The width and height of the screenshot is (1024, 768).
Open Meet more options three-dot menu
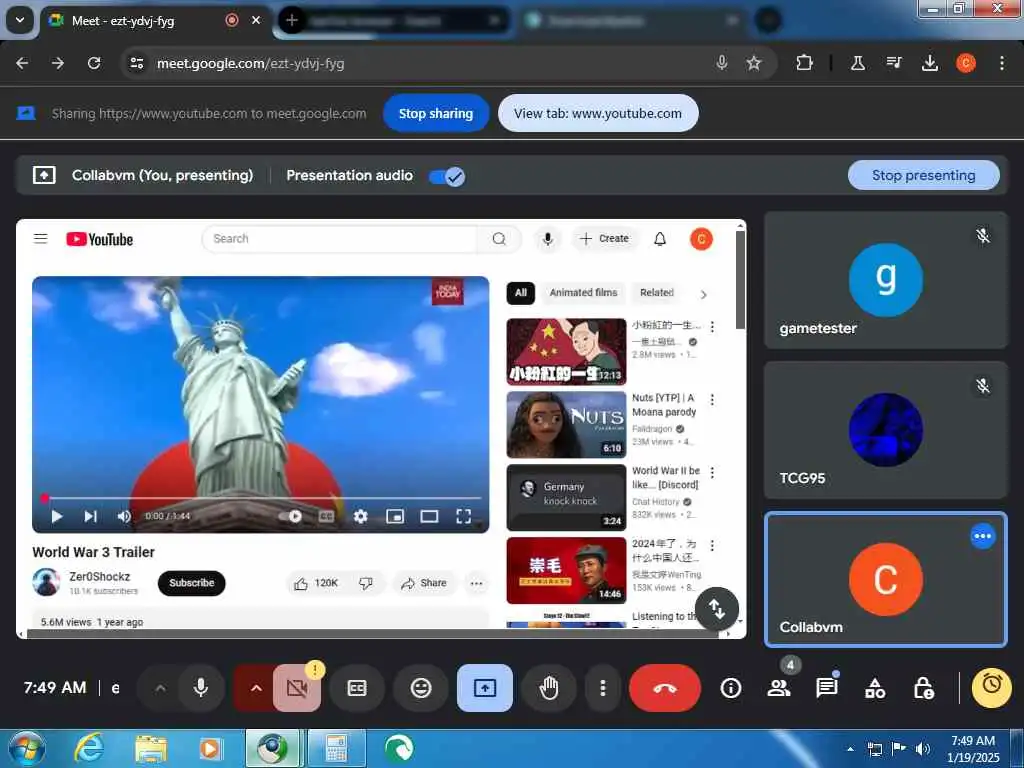point(603,688)
